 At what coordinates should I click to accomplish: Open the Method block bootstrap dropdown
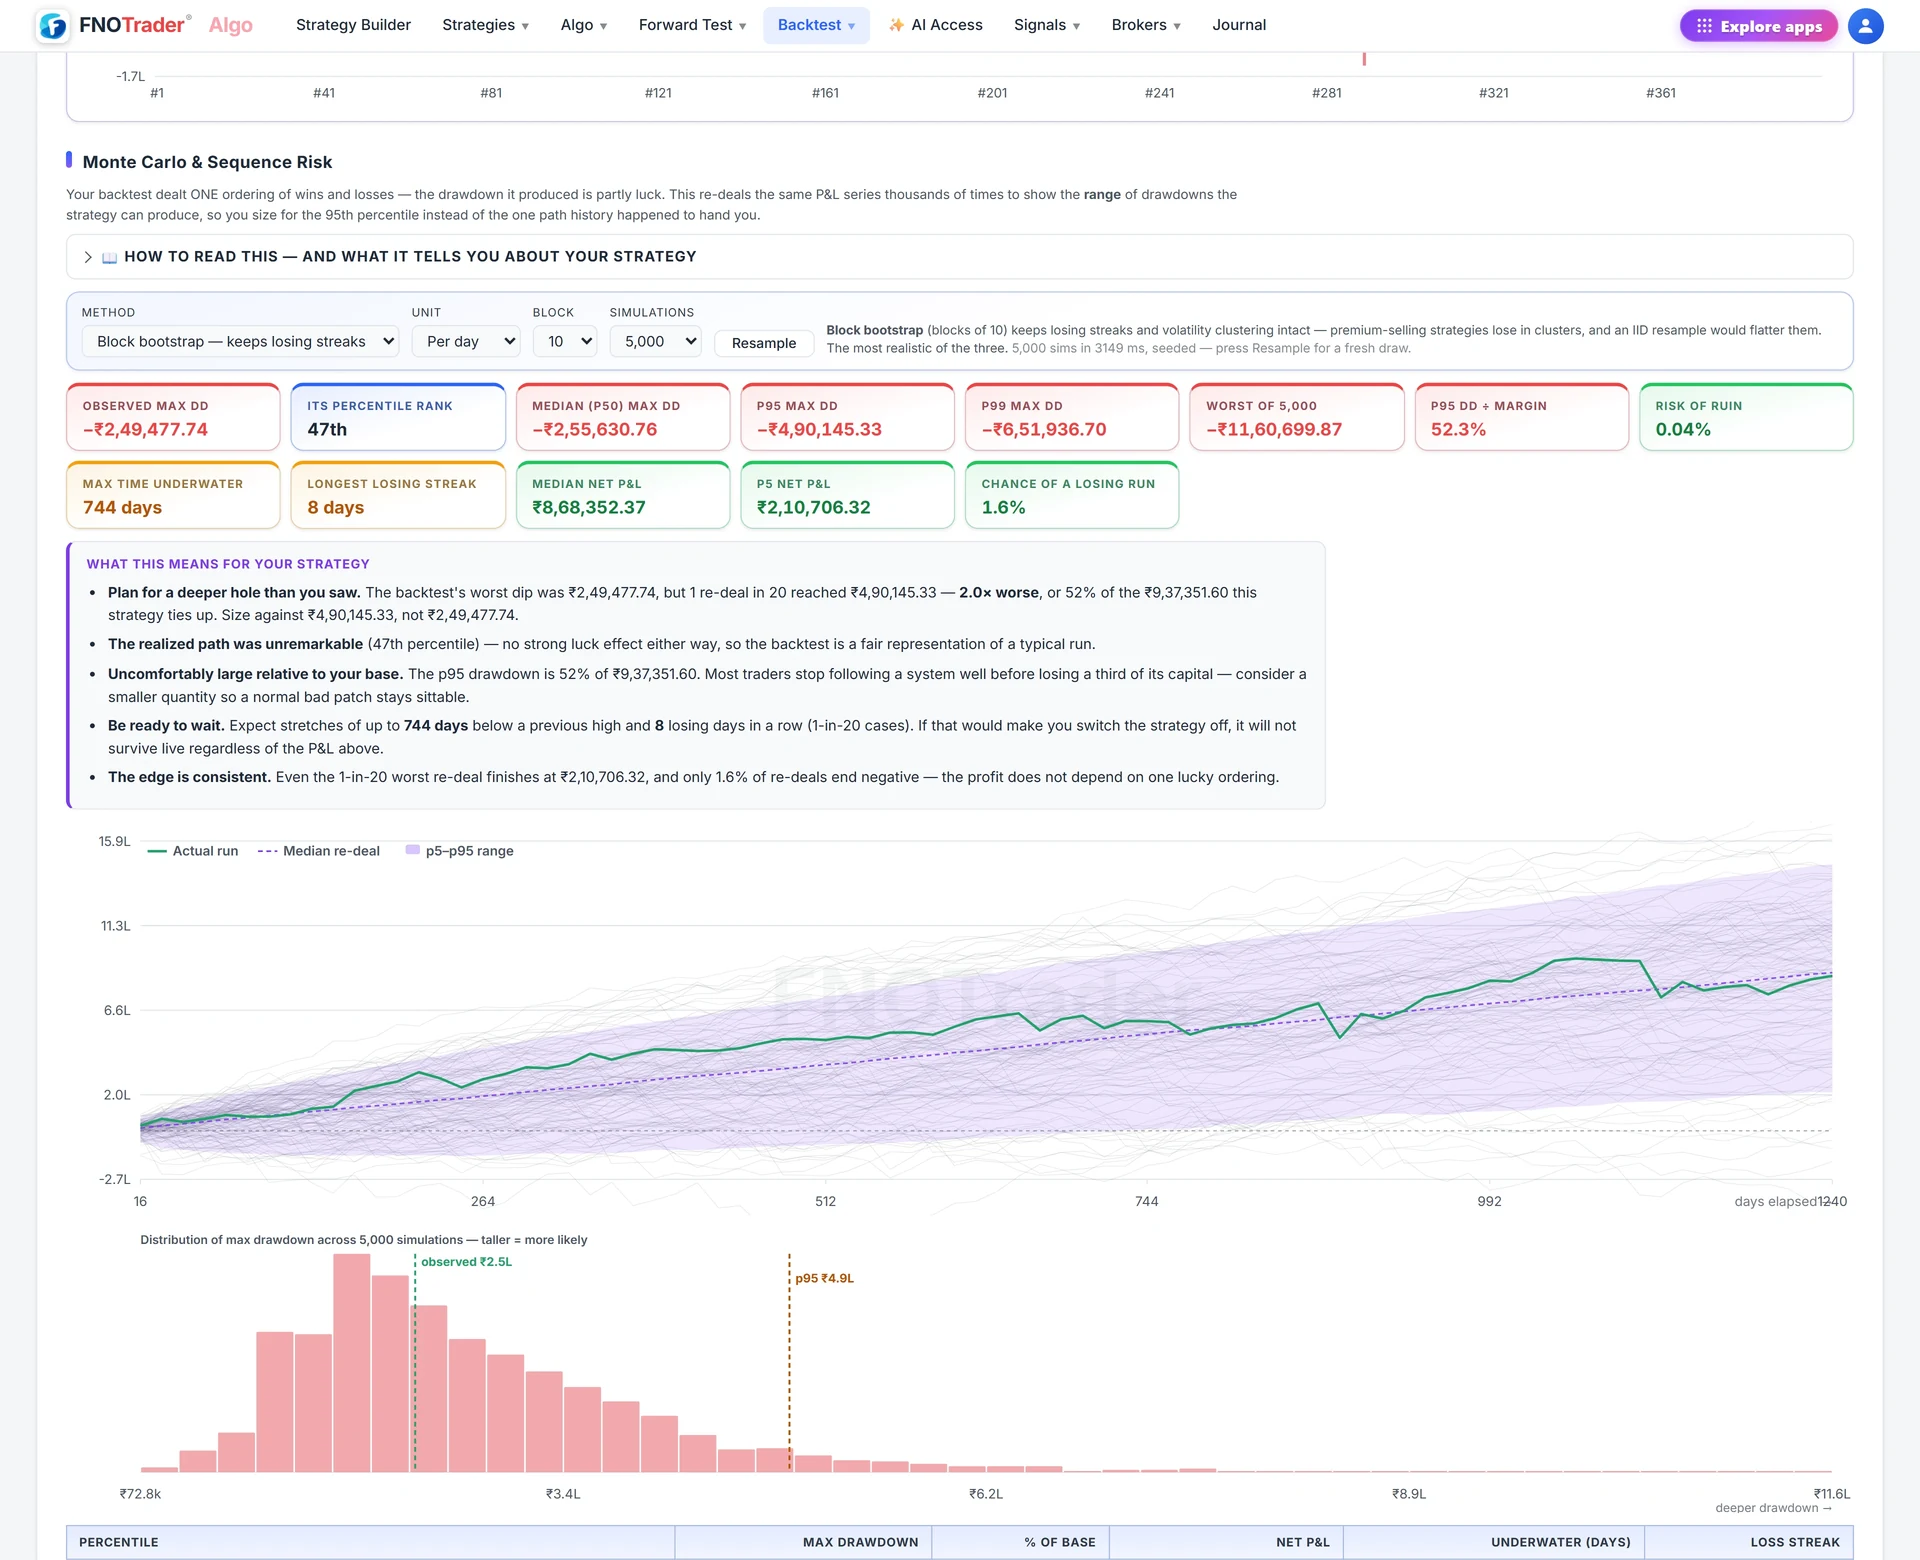tap(240, 341)
